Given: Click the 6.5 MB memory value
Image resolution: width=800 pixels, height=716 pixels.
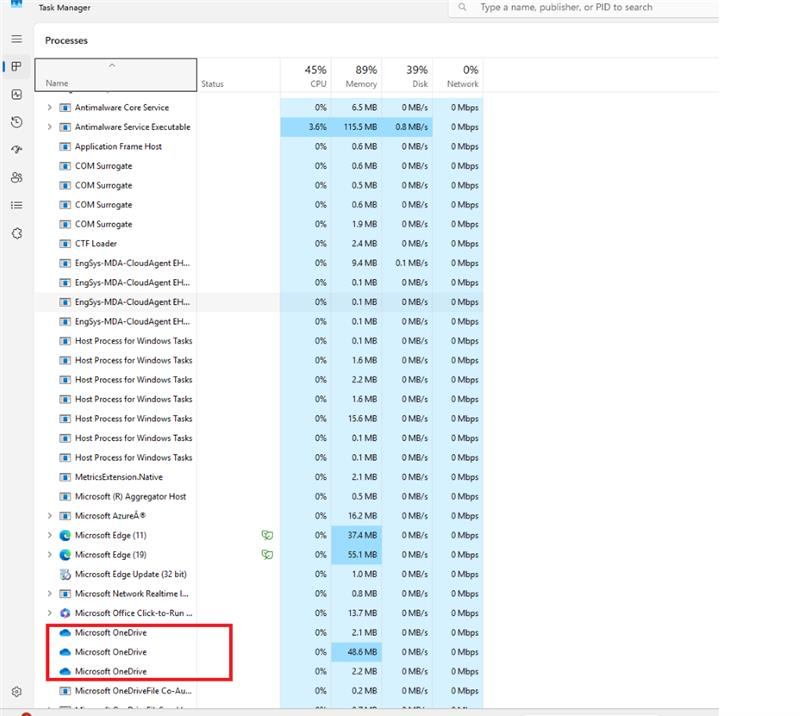Looking at the screenshot, I should point(364,107).
